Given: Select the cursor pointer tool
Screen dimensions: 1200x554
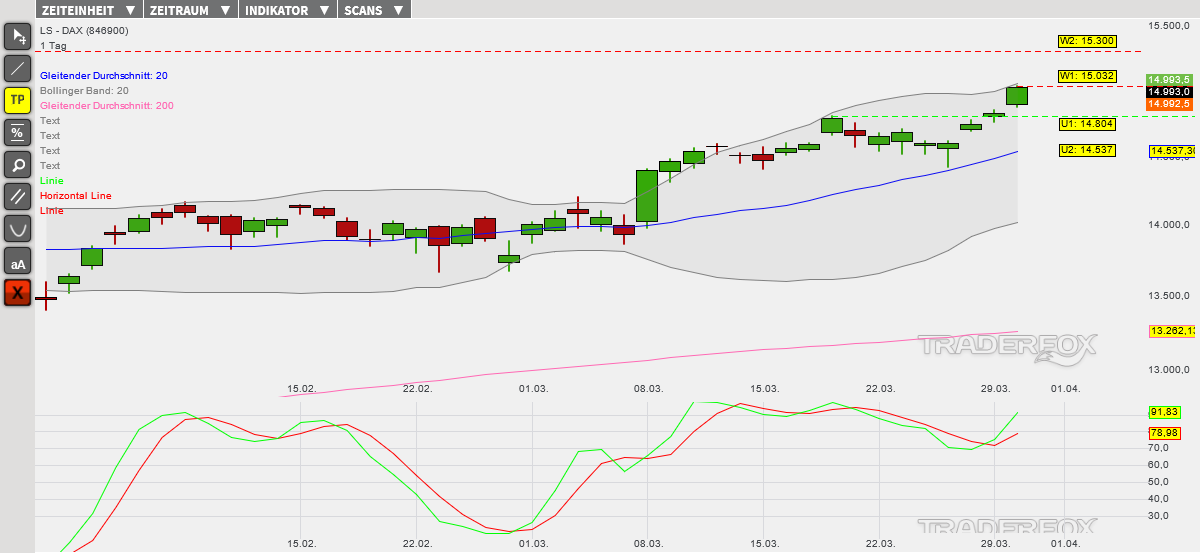Looking at the screenshot, I should 18,37.
